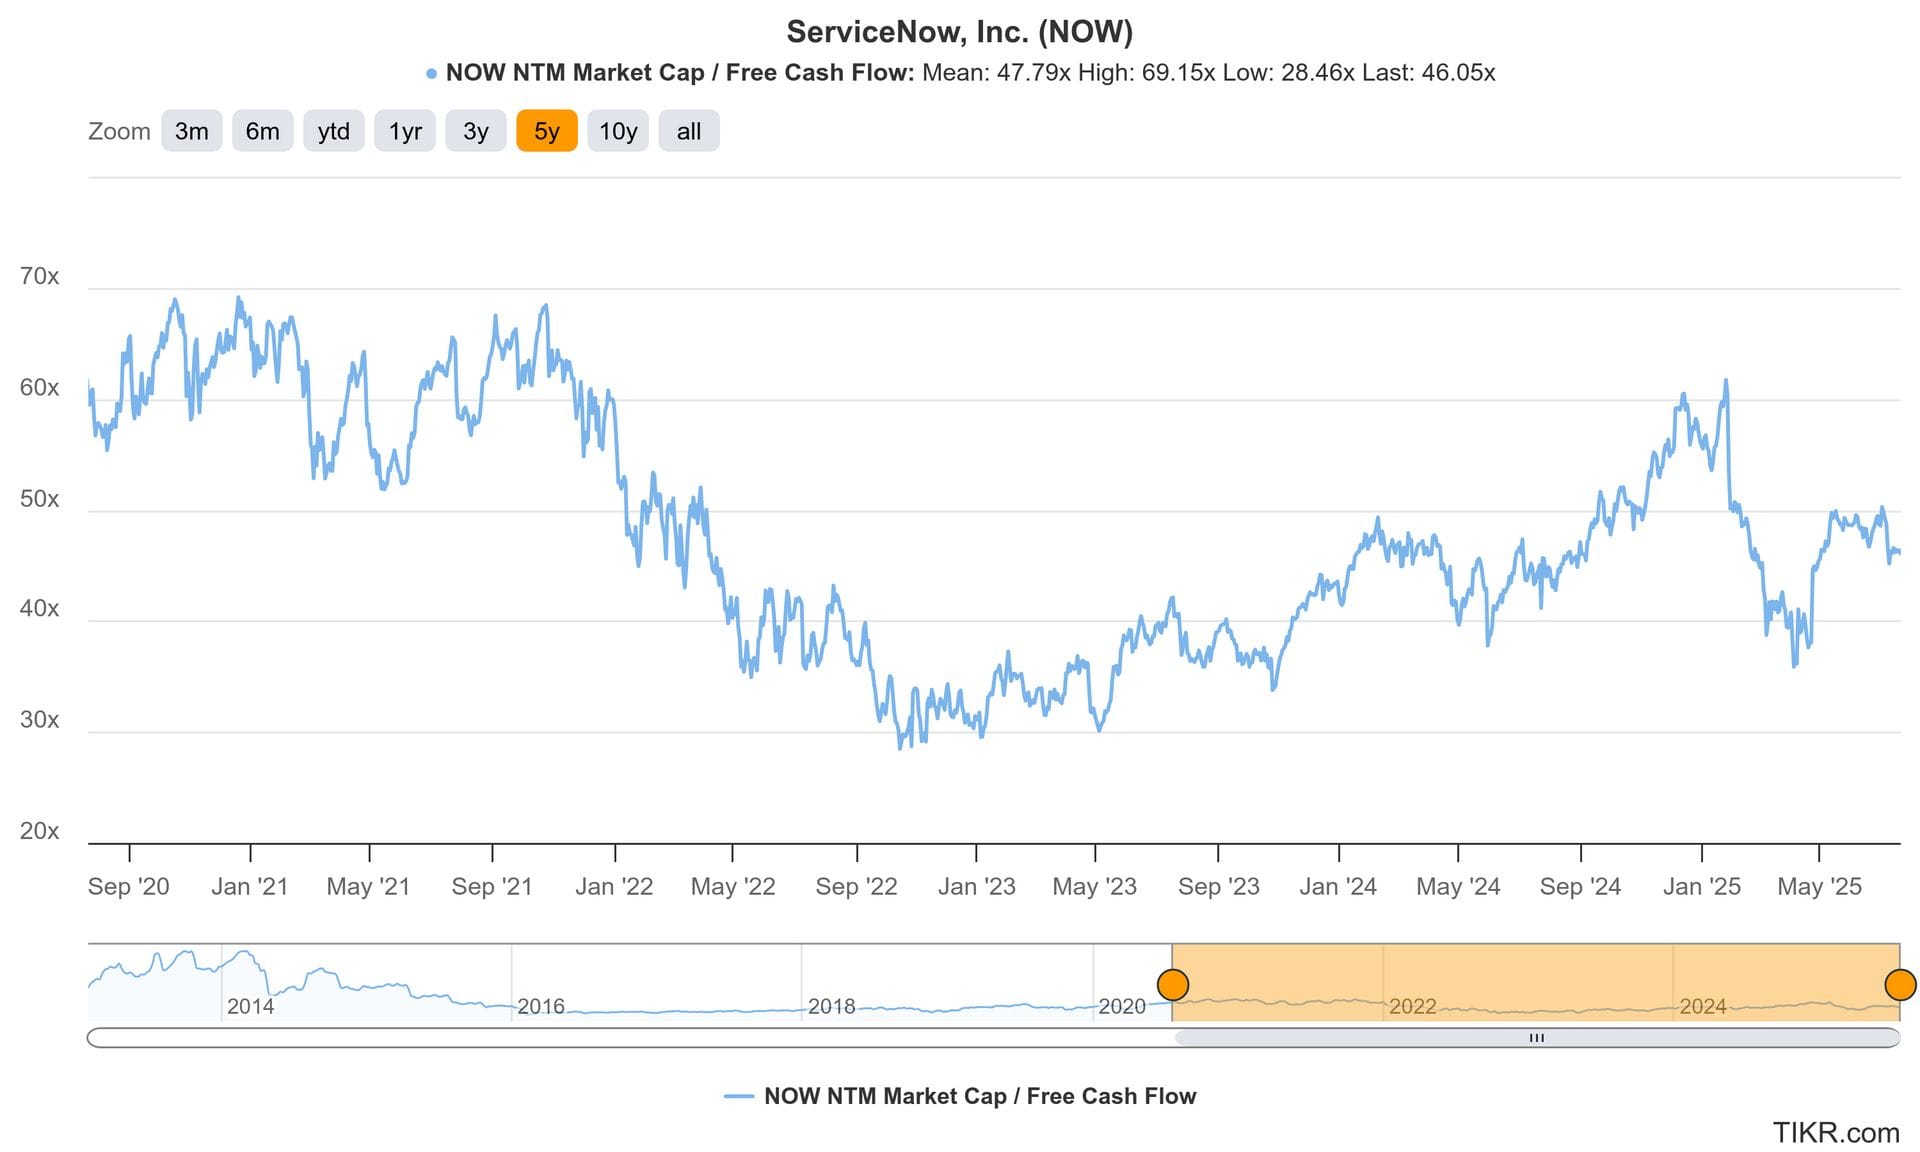
Task: Open the TIKR.com credit link
Action: click(x=1836, y=1133)
